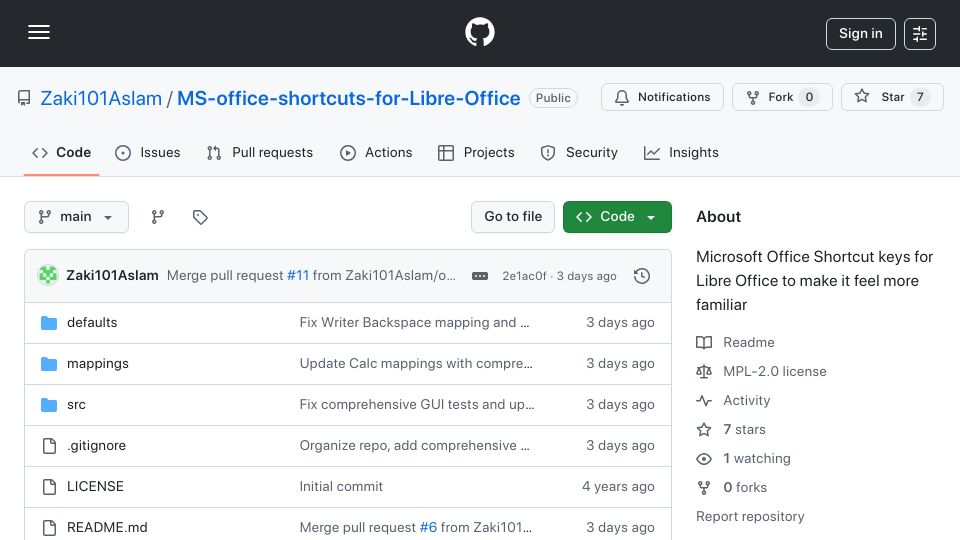View the 7 stars link
Viewport: 960px width, 540px height.
(x=744, y=429)
